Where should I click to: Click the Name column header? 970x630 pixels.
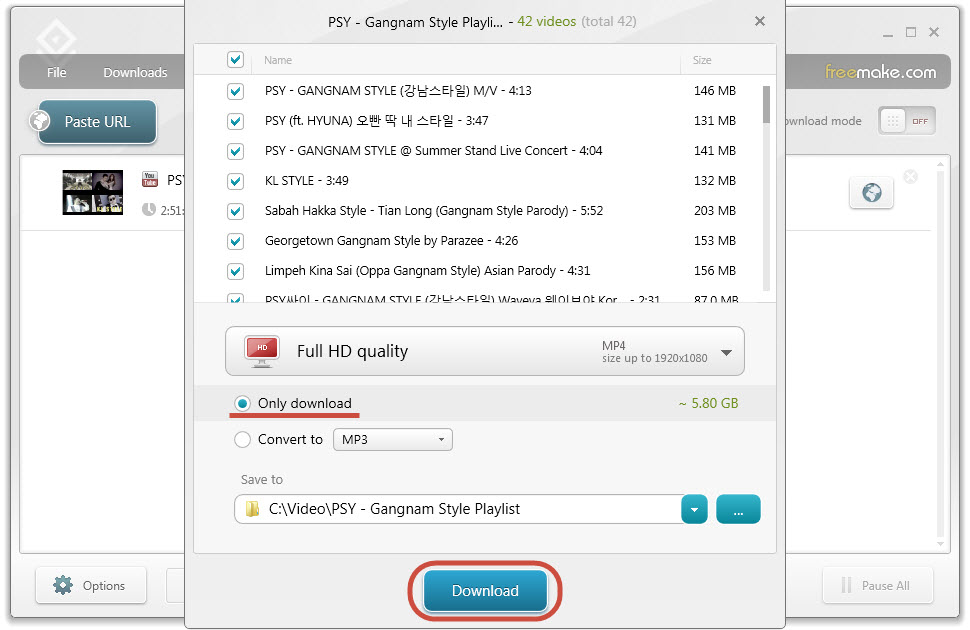tap(278, 60)
